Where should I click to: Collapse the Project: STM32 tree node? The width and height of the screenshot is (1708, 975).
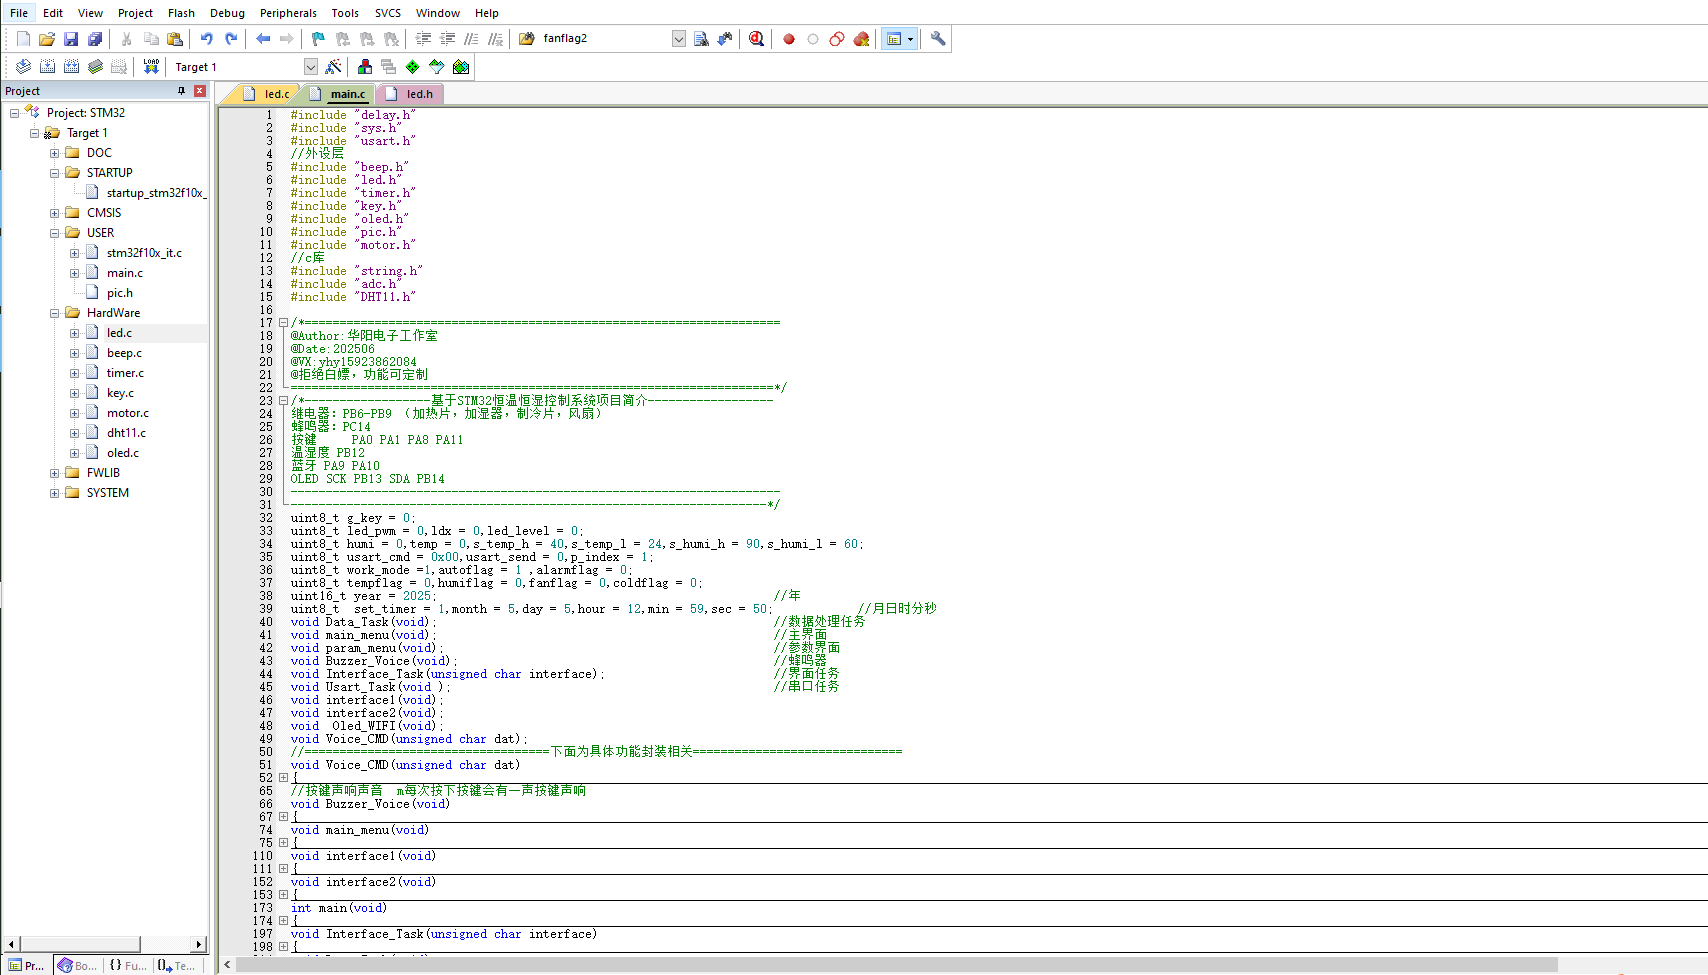coord(14,113)
